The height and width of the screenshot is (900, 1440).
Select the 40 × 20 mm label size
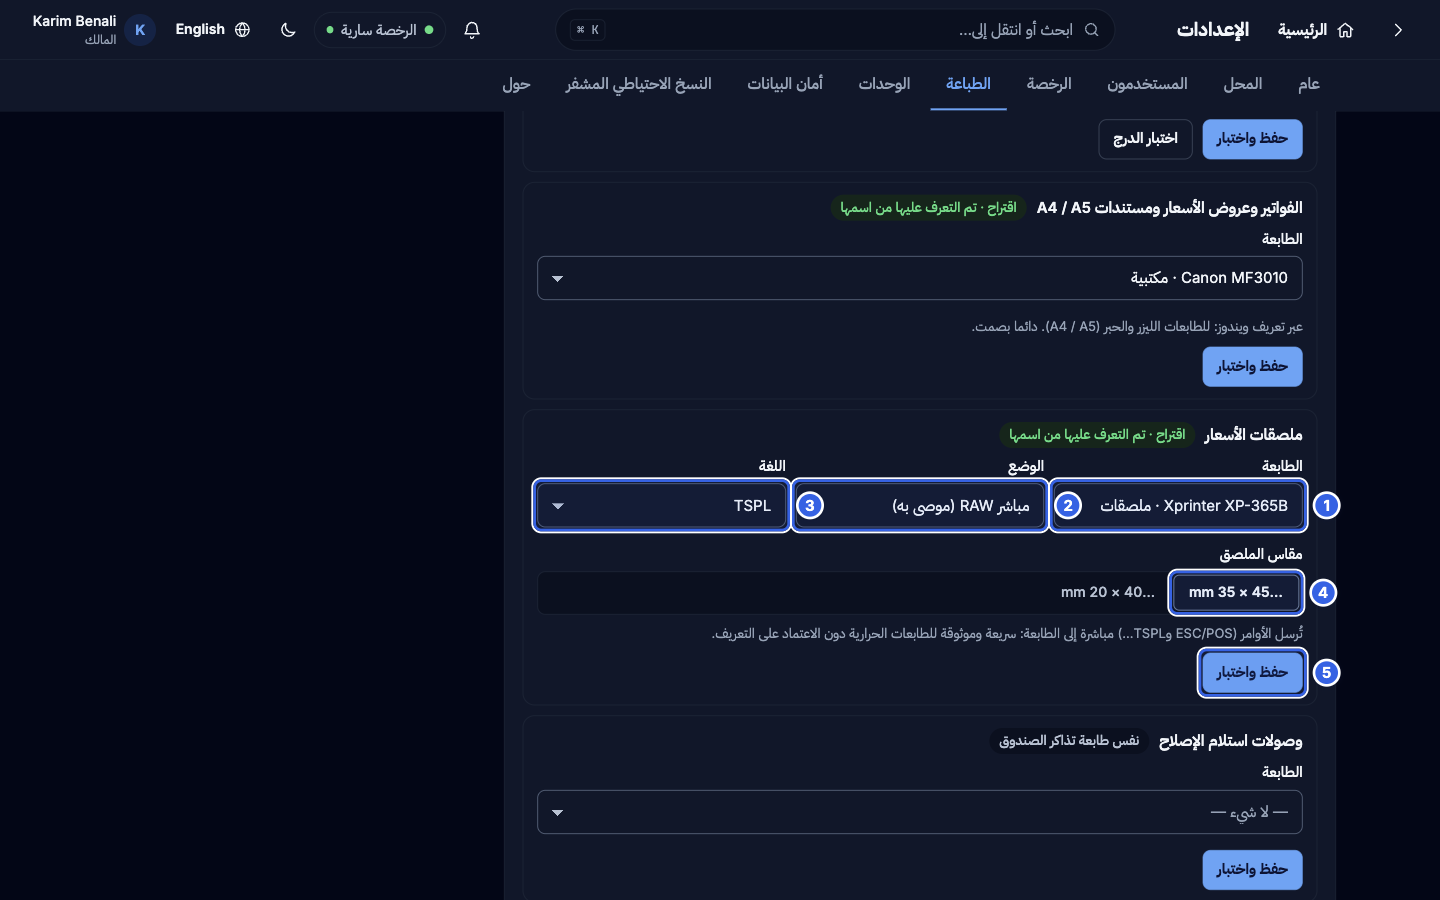coord(1108,593)
